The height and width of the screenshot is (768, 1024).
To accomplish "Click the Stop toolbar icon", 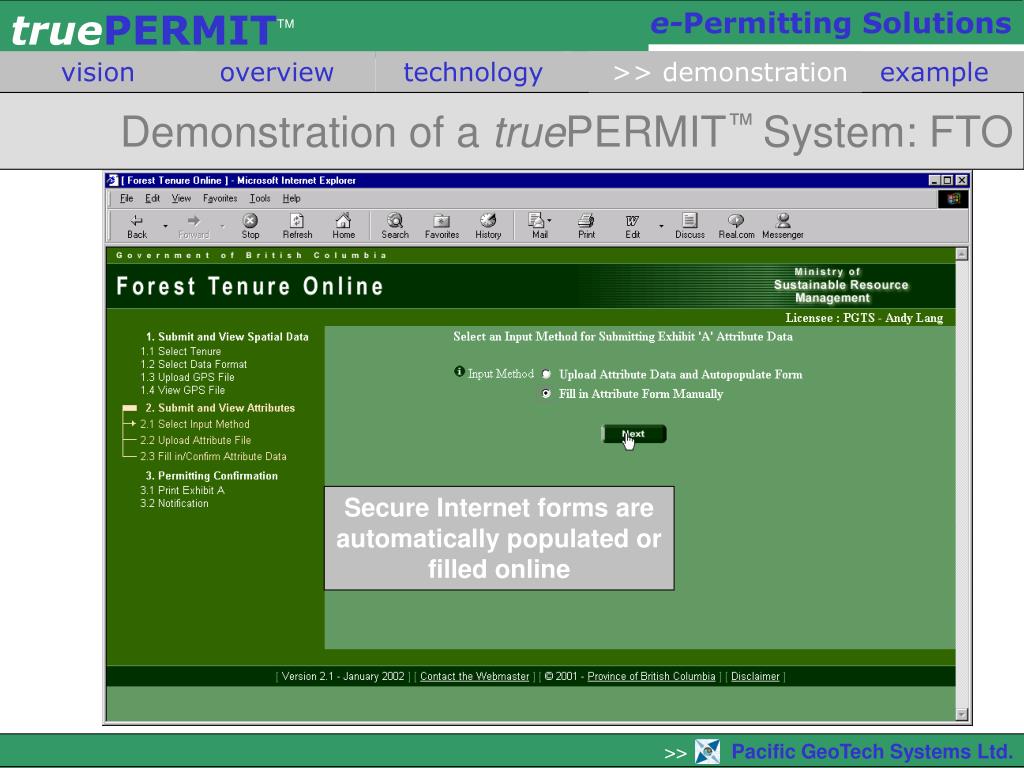I will pyautogui.click(x=250, y=226).
